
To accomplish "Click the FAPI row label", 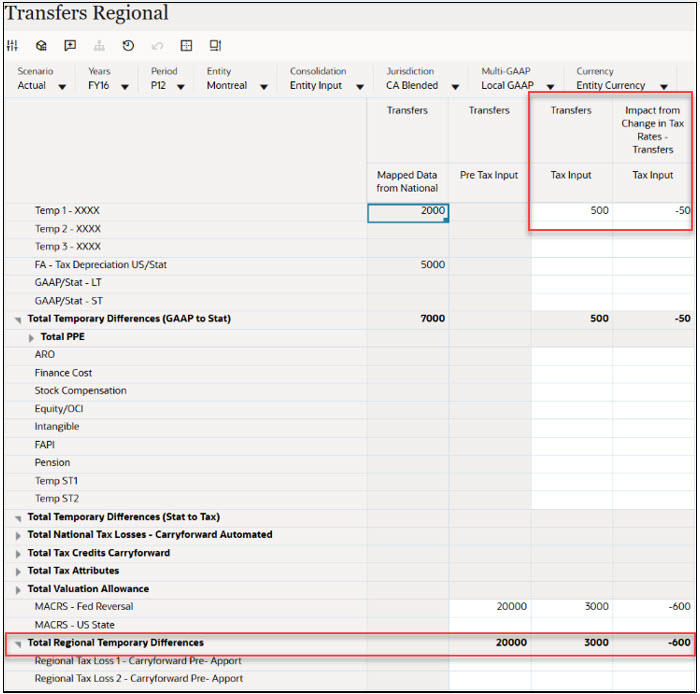I will click(45, 445).
